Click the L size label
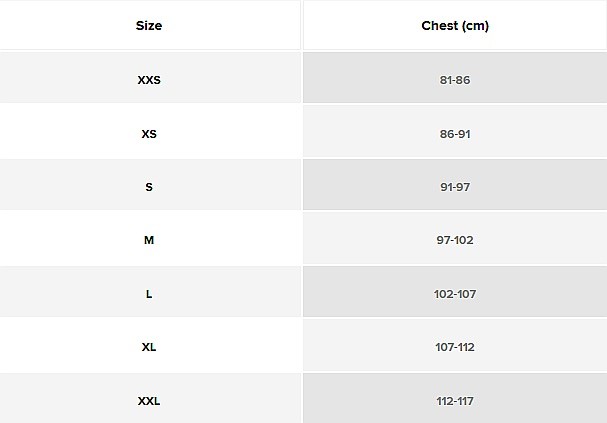This screenshot has height=423, width=607. [149, 294]
